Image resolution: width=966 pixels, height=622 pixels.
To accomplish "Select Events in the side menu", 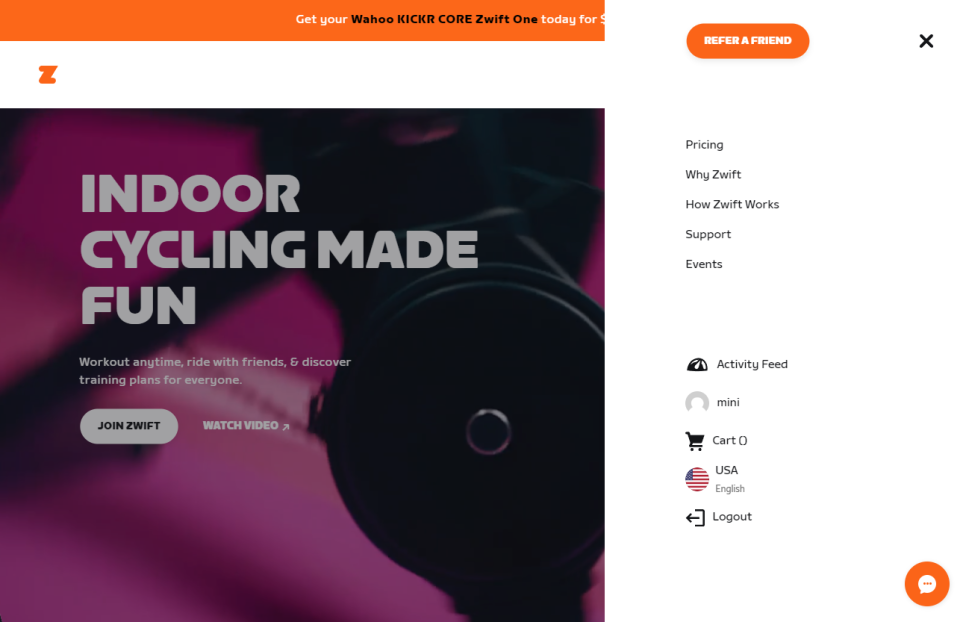I will click(x=704, y=264).
